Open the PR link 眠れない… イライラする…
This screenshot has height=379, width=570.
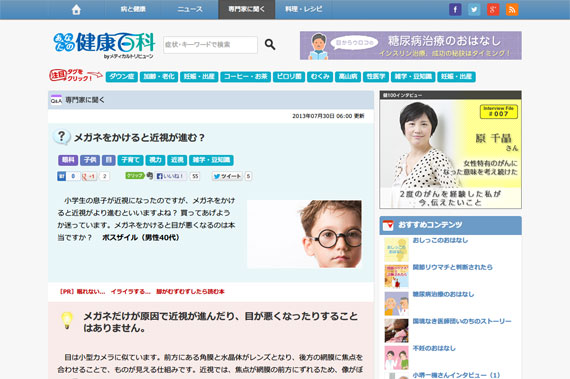click(142, 291)
